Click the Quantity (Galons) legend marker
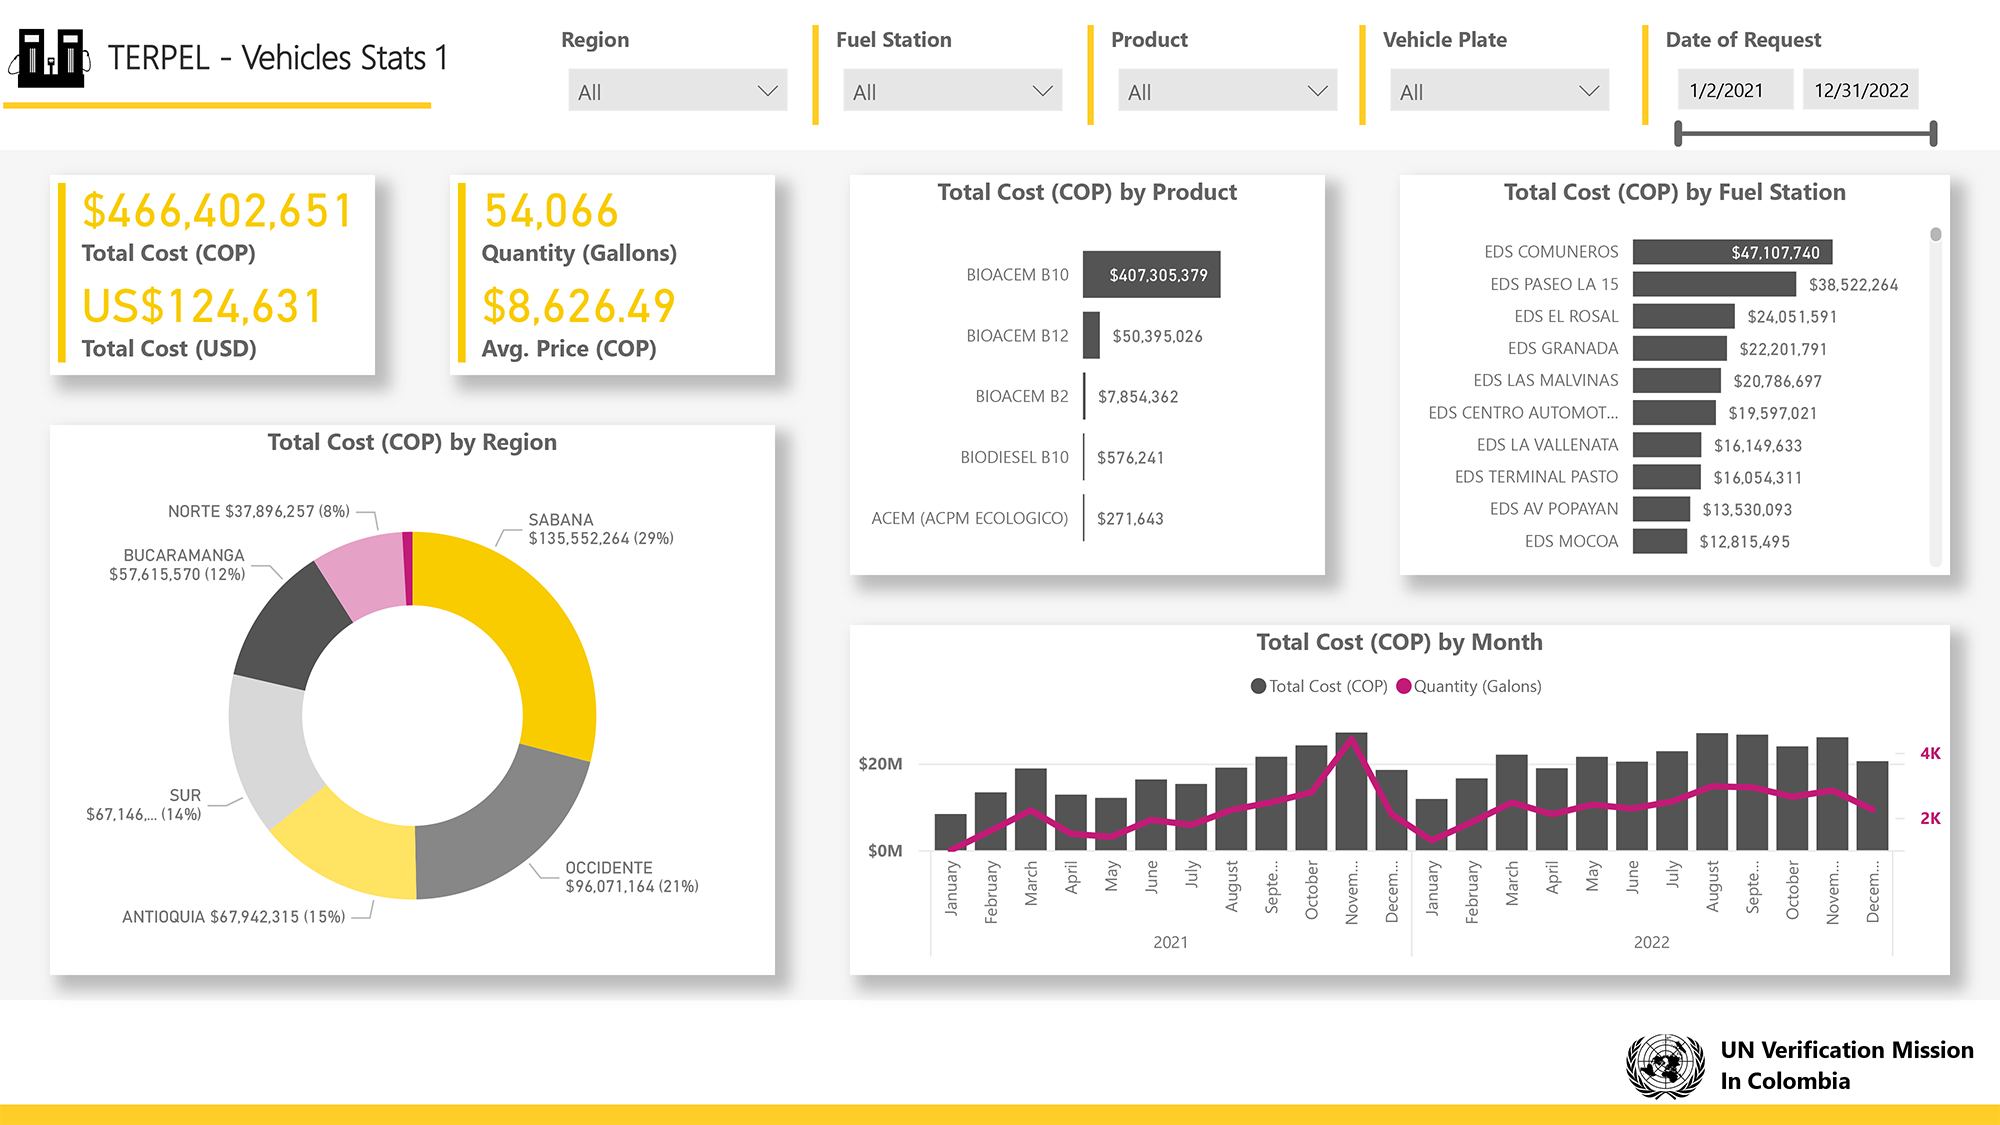 (1404, 686)
